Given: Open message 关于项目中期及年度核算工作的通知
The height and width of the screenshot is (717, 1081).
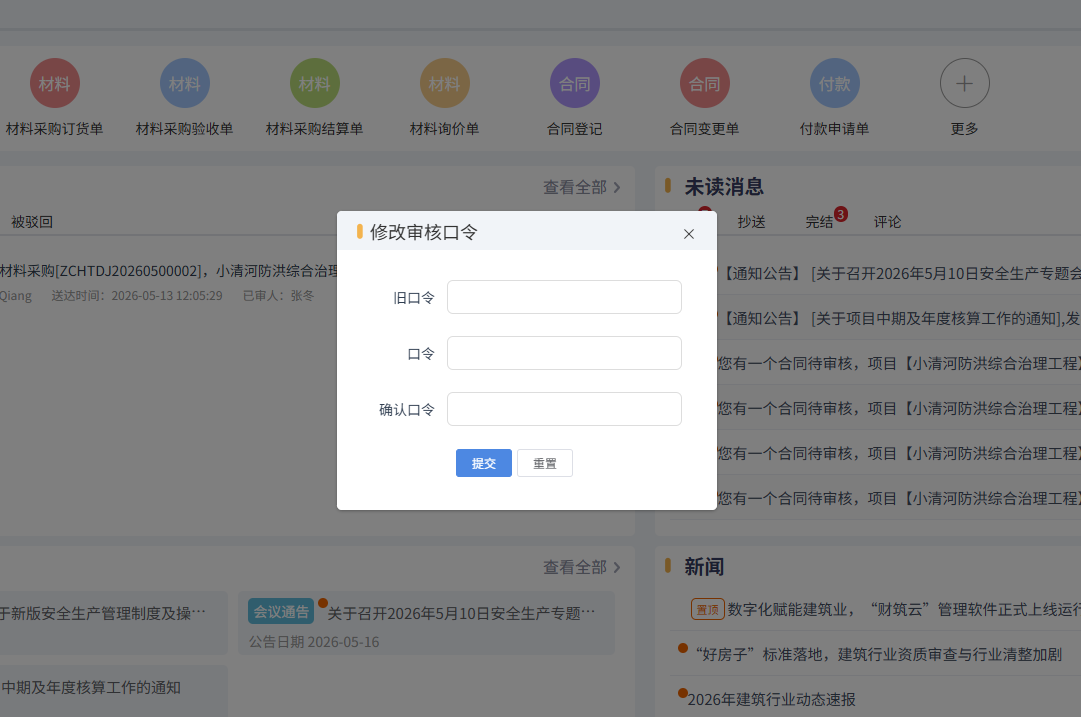Looking at the screenshot, I should [x=899, y=319].
